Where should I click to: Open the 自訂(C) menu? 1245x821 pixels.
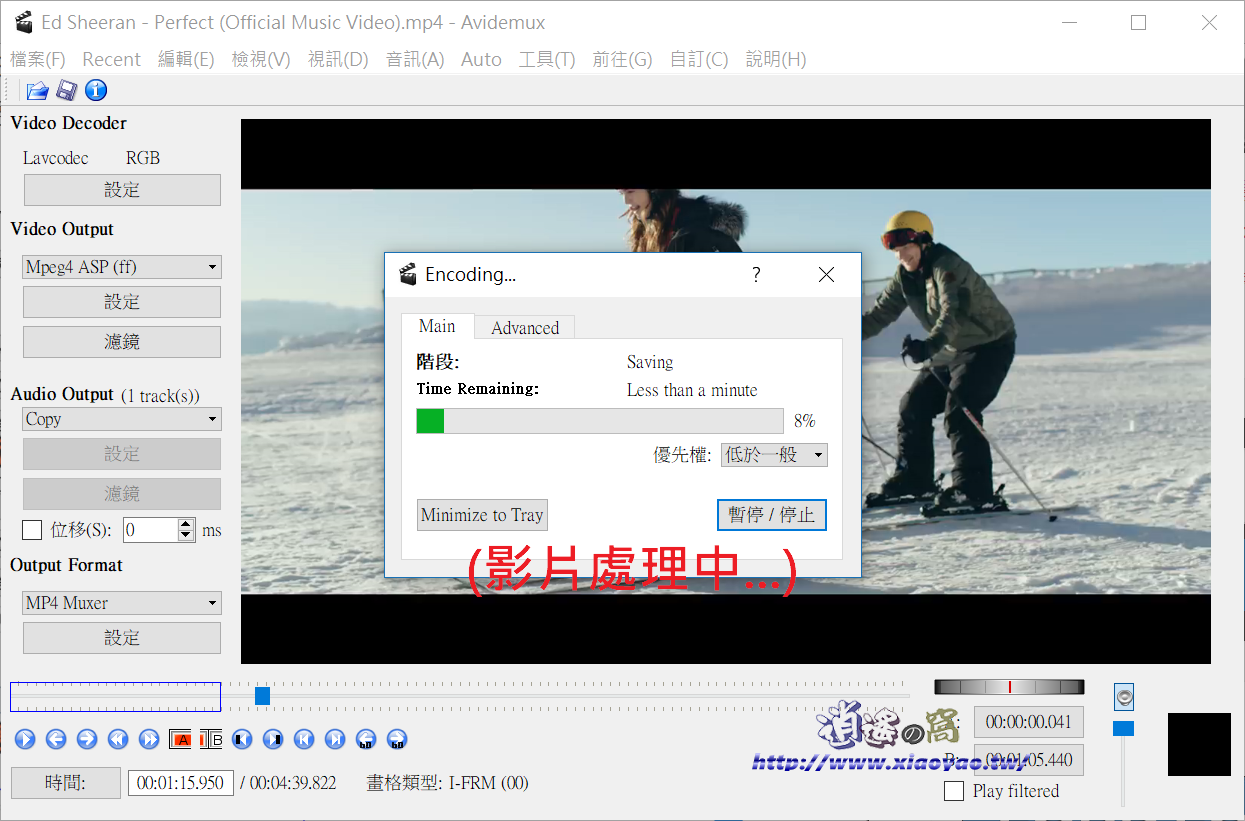pos(699,59)
